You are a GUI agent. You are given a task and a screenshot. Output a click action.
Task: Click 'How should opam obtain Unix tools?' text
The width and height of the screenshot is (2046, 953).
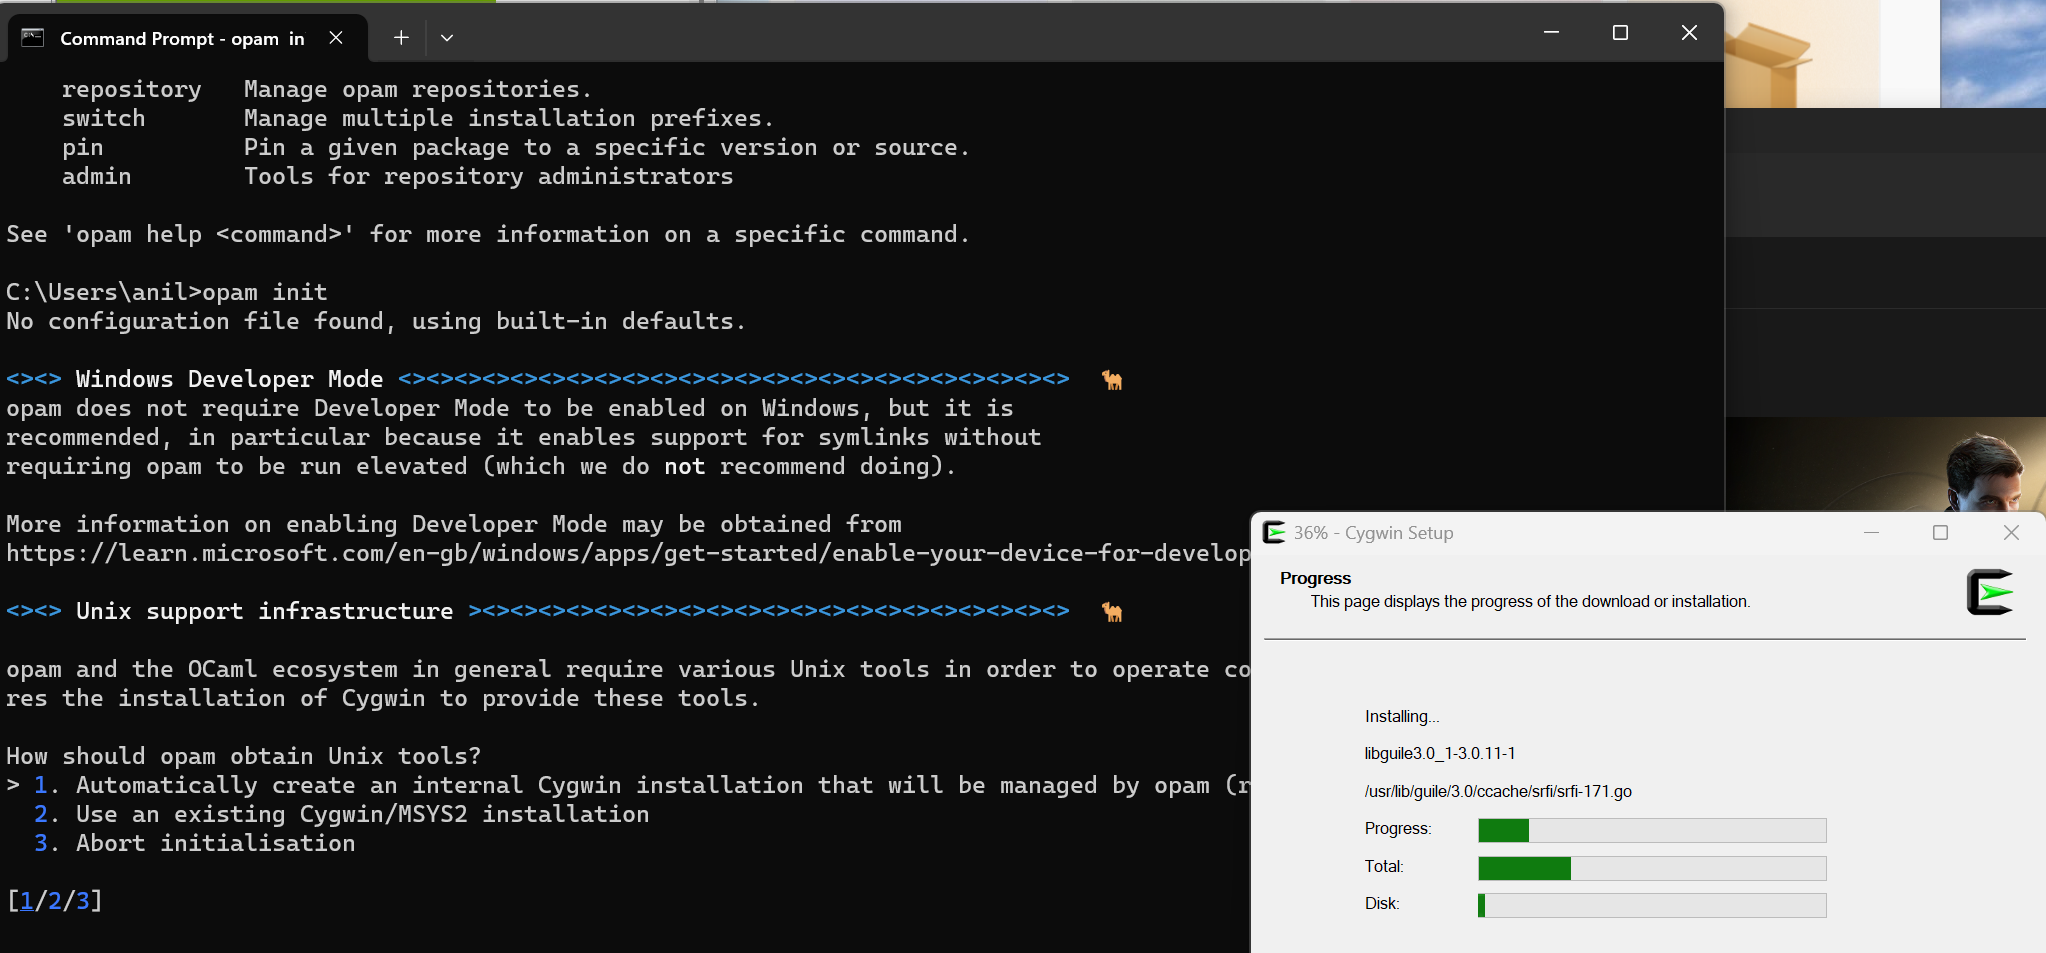[x=244, y=756]
